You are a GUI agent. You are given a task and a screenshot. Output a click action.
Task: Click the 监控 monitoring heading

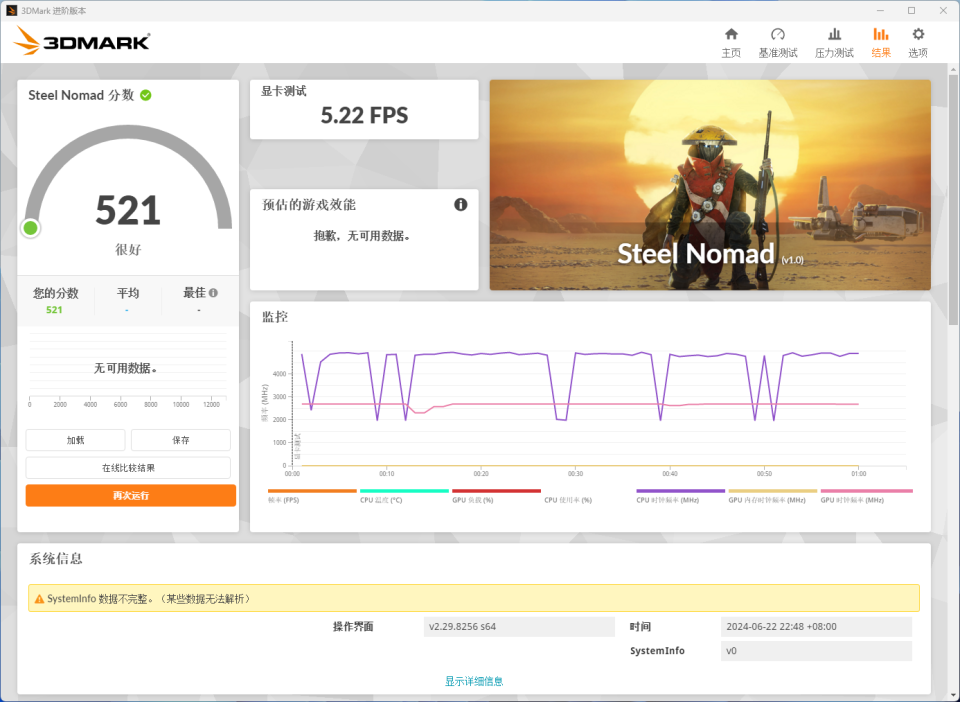[x=275, y=316]
